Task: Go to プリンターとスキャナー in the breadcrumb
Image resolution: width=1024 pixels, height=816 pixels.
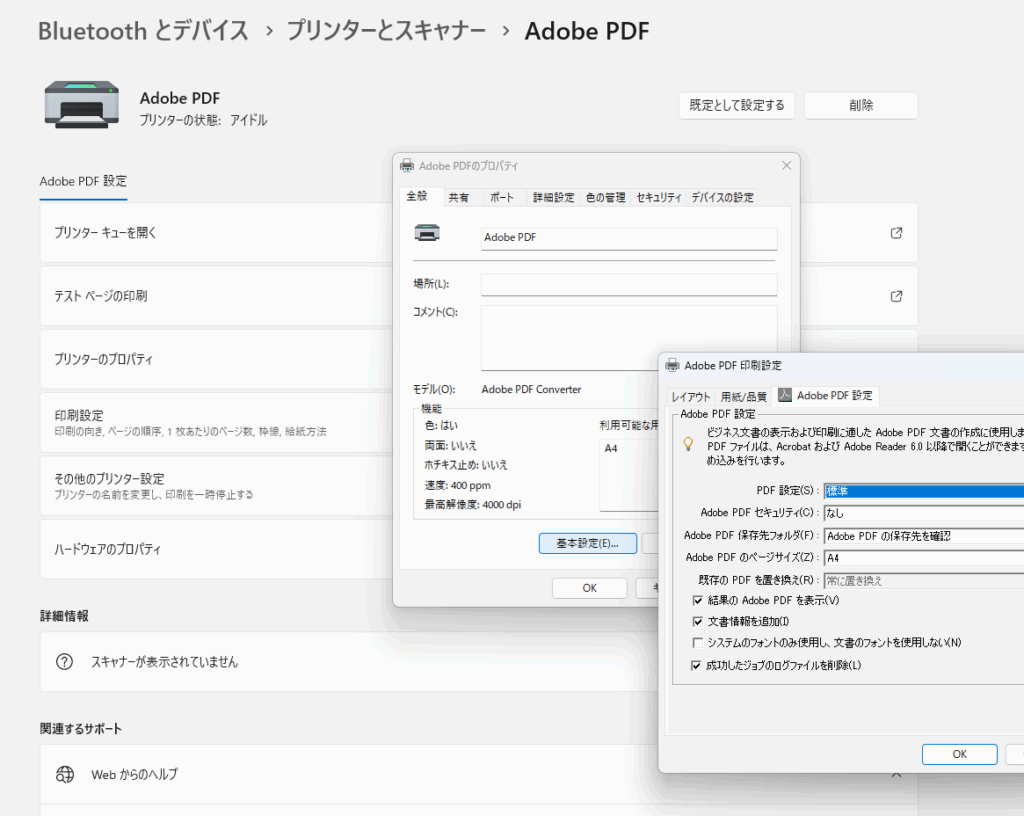Action: coord(386,31)
